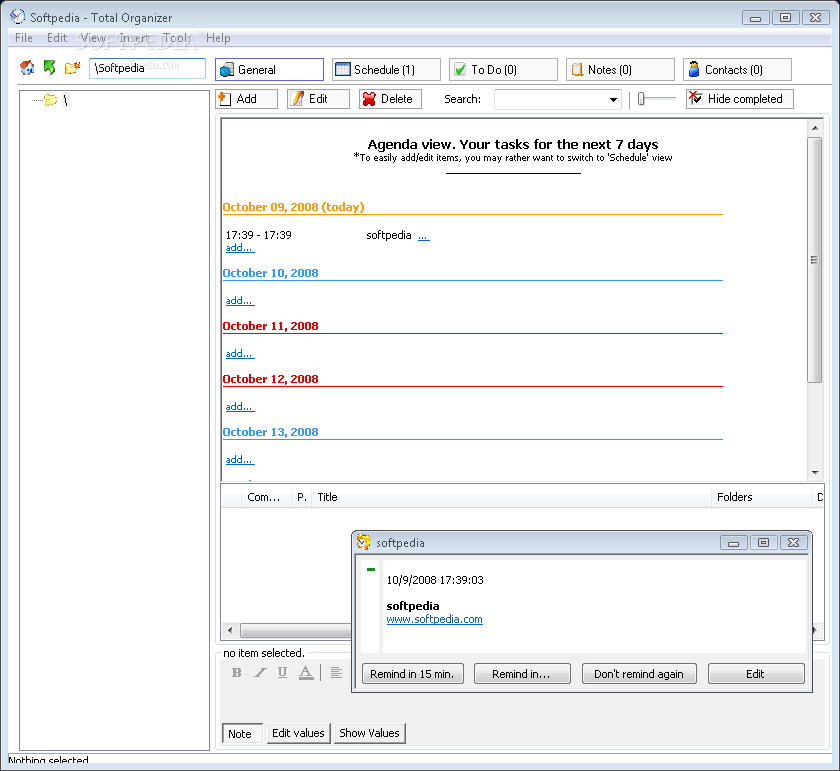840x771 pixels.
Task: Click add... link under October 12, 2008
Action: (239, 407)
